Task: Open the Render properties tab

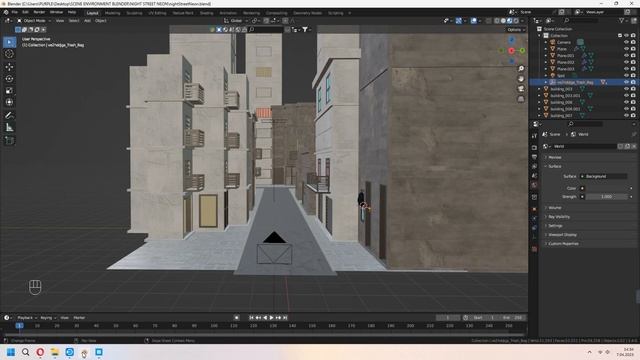Action: pyautogui.click(x=534, y=147)
